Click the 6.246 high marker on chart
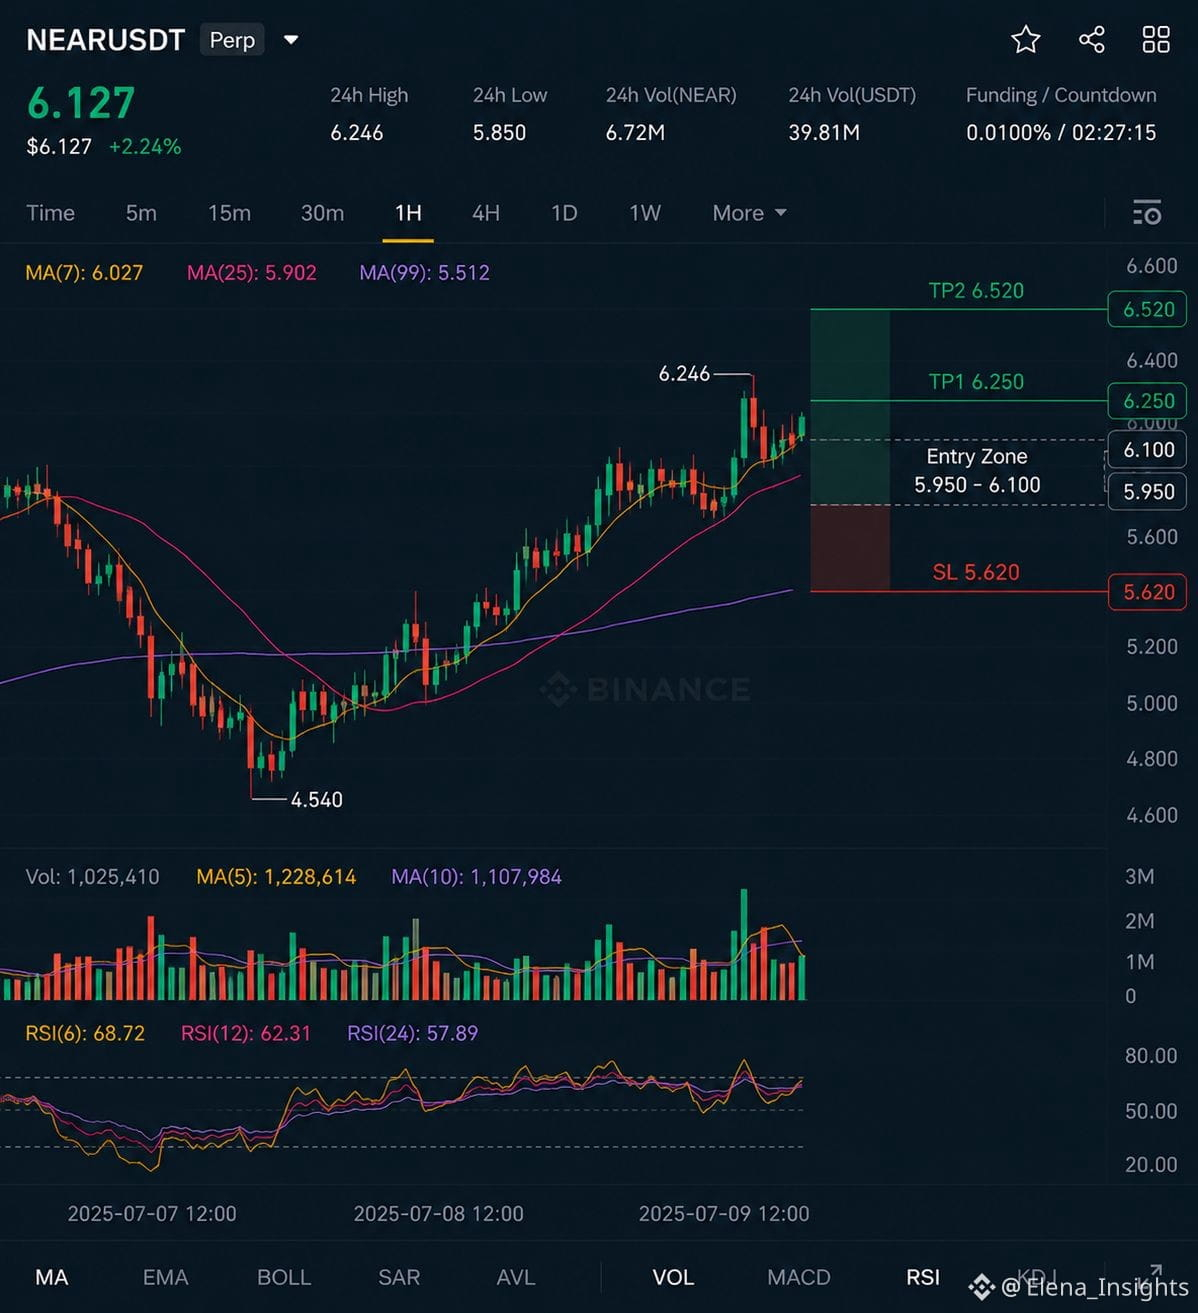 click(684, 373)
